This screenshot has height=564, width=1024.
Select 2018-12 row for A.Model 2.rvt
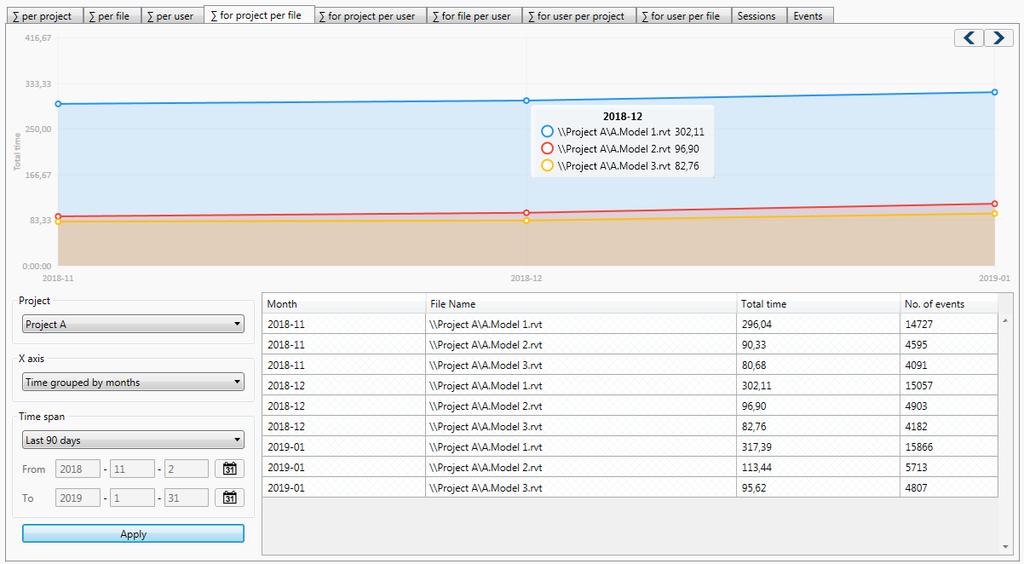(x=630, y=406)
